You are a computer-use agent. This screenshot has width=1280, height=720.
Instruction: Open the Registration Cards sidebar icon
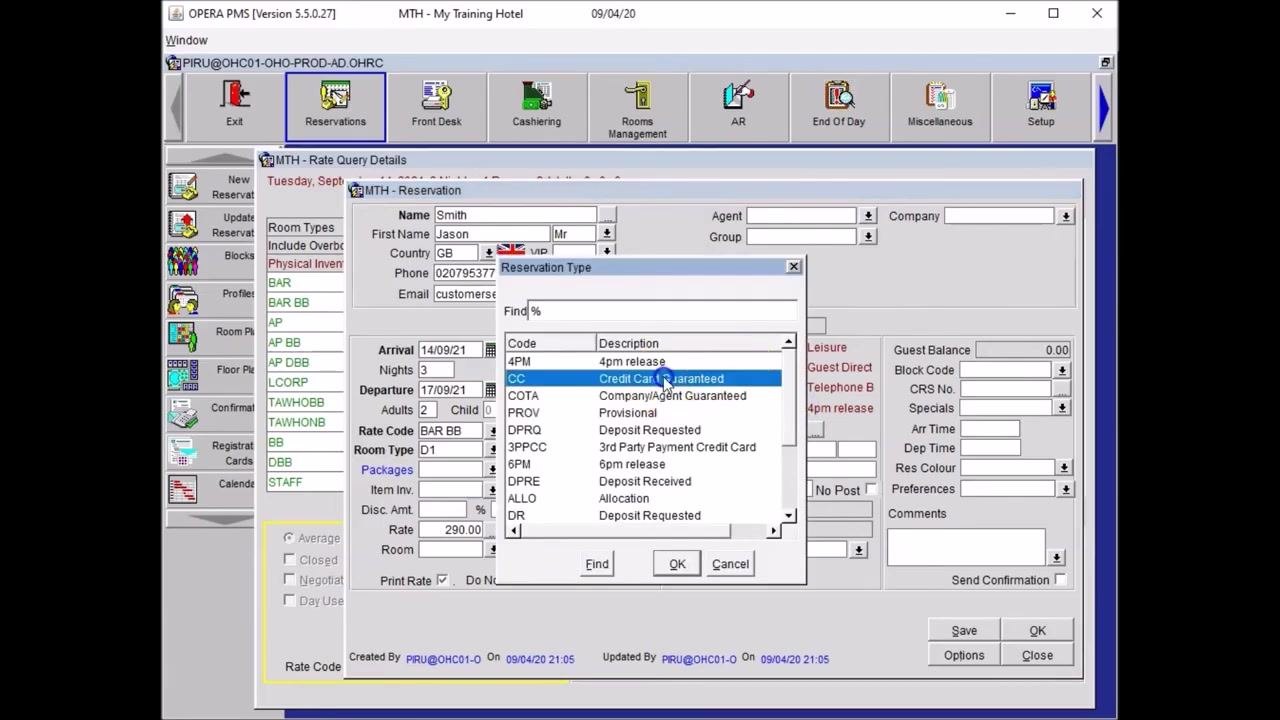pos(183,452)
